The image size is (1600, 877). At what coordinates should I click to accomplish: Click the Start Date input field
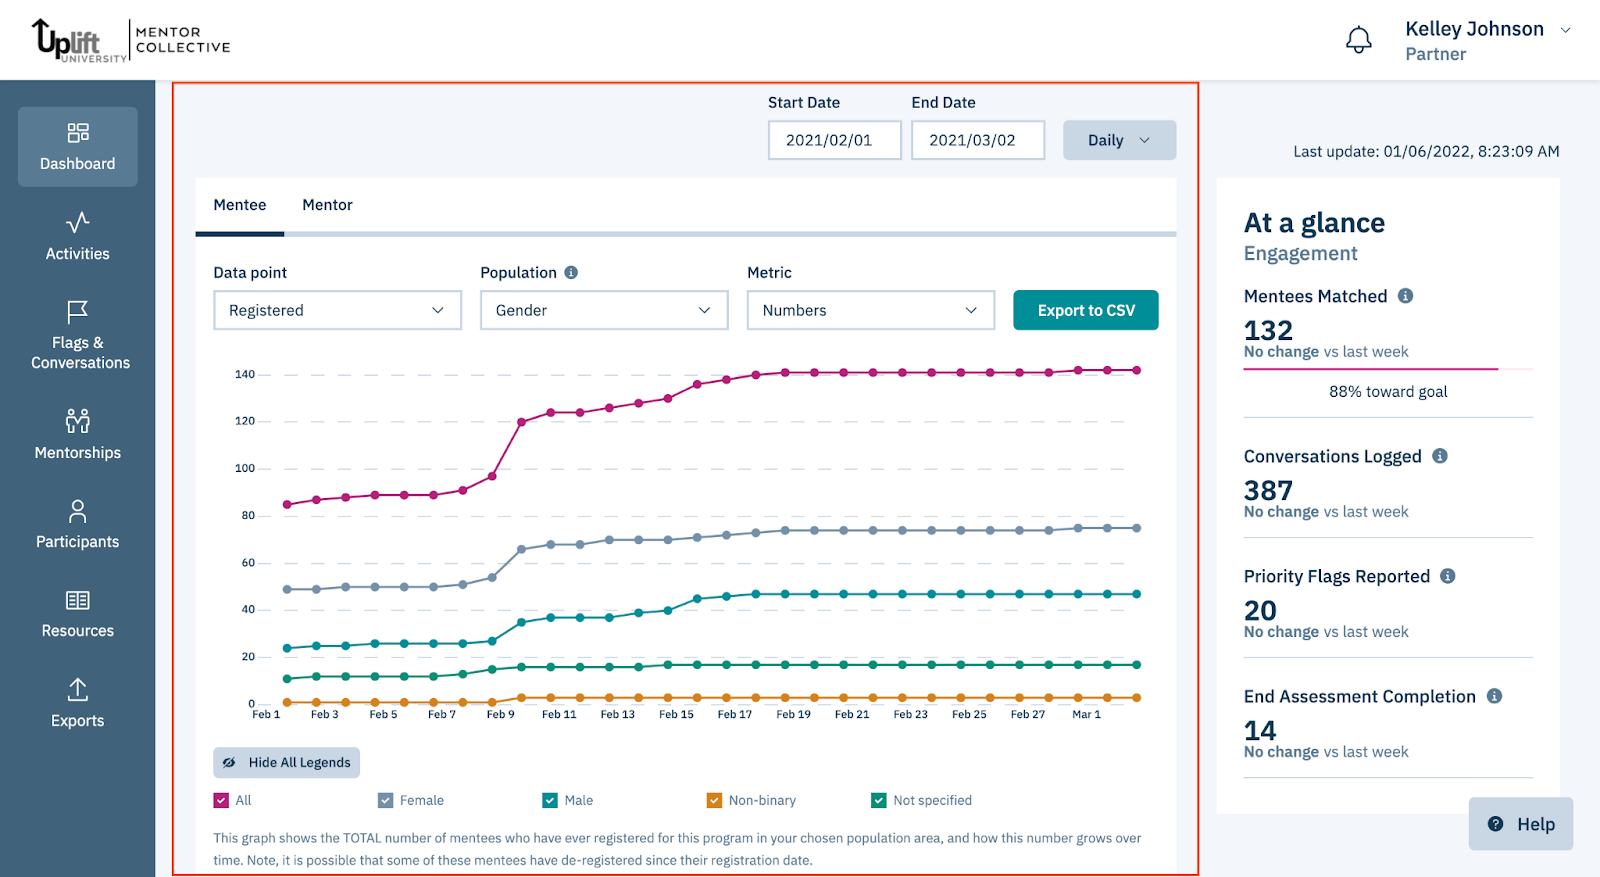pyautogui.click(x=834, y=140)
